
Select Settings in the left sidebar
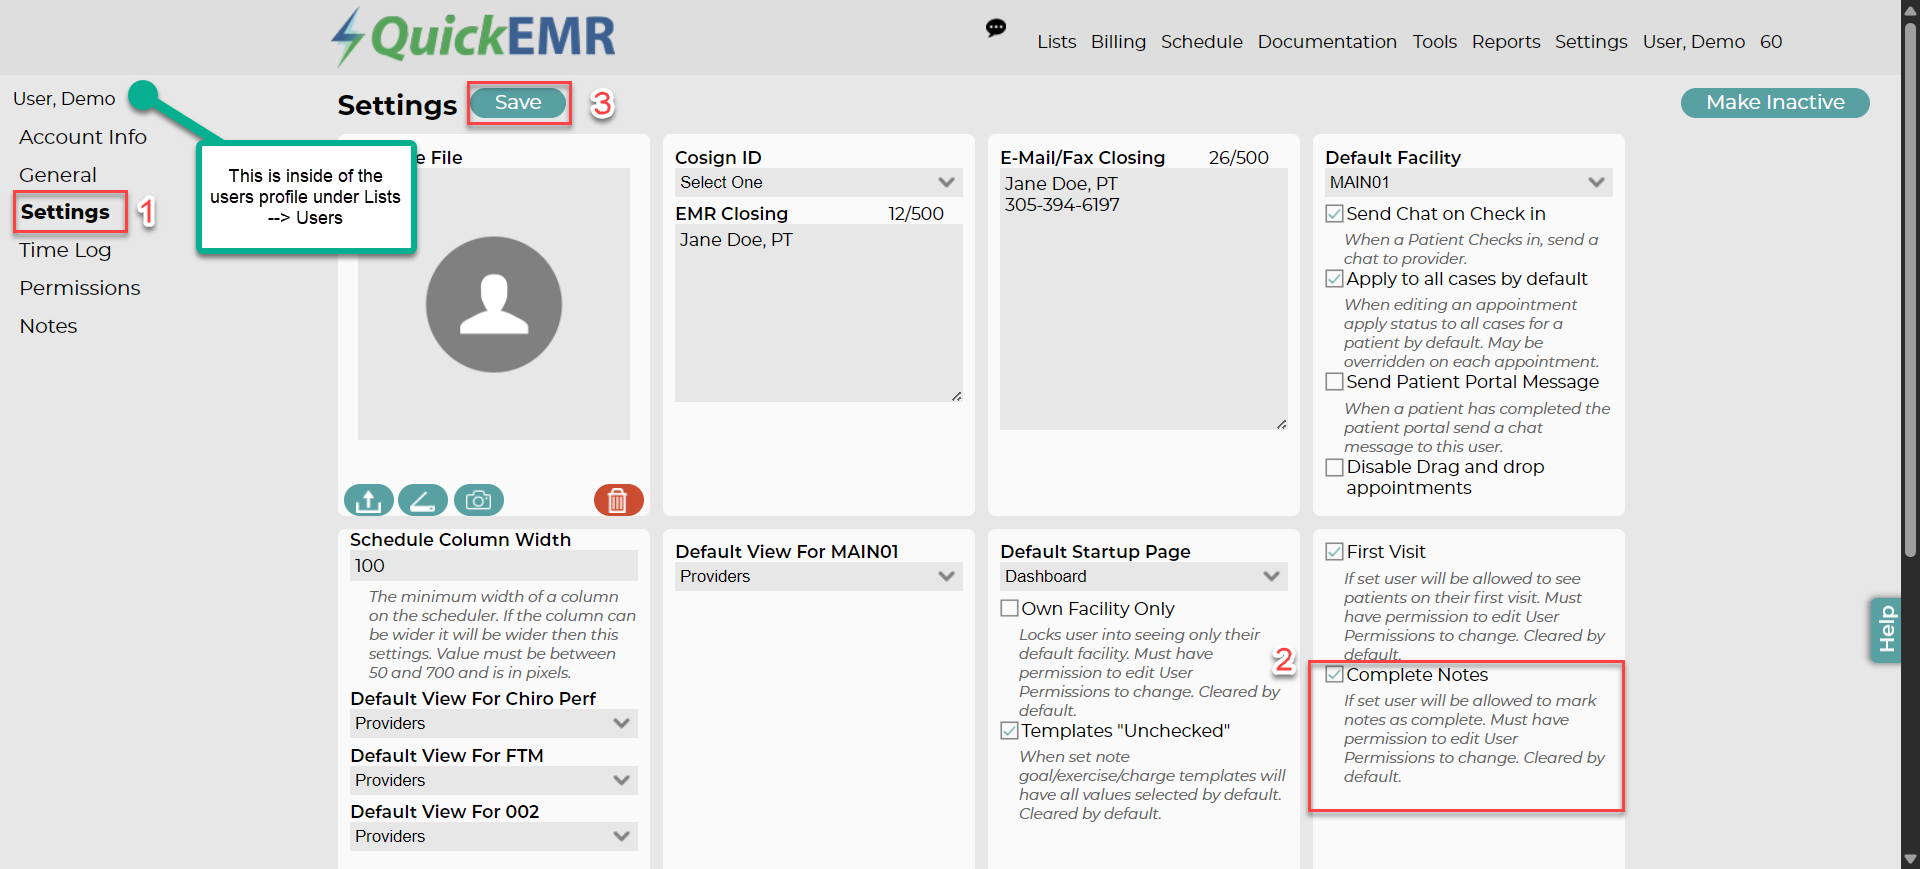[x=65, y=212]
